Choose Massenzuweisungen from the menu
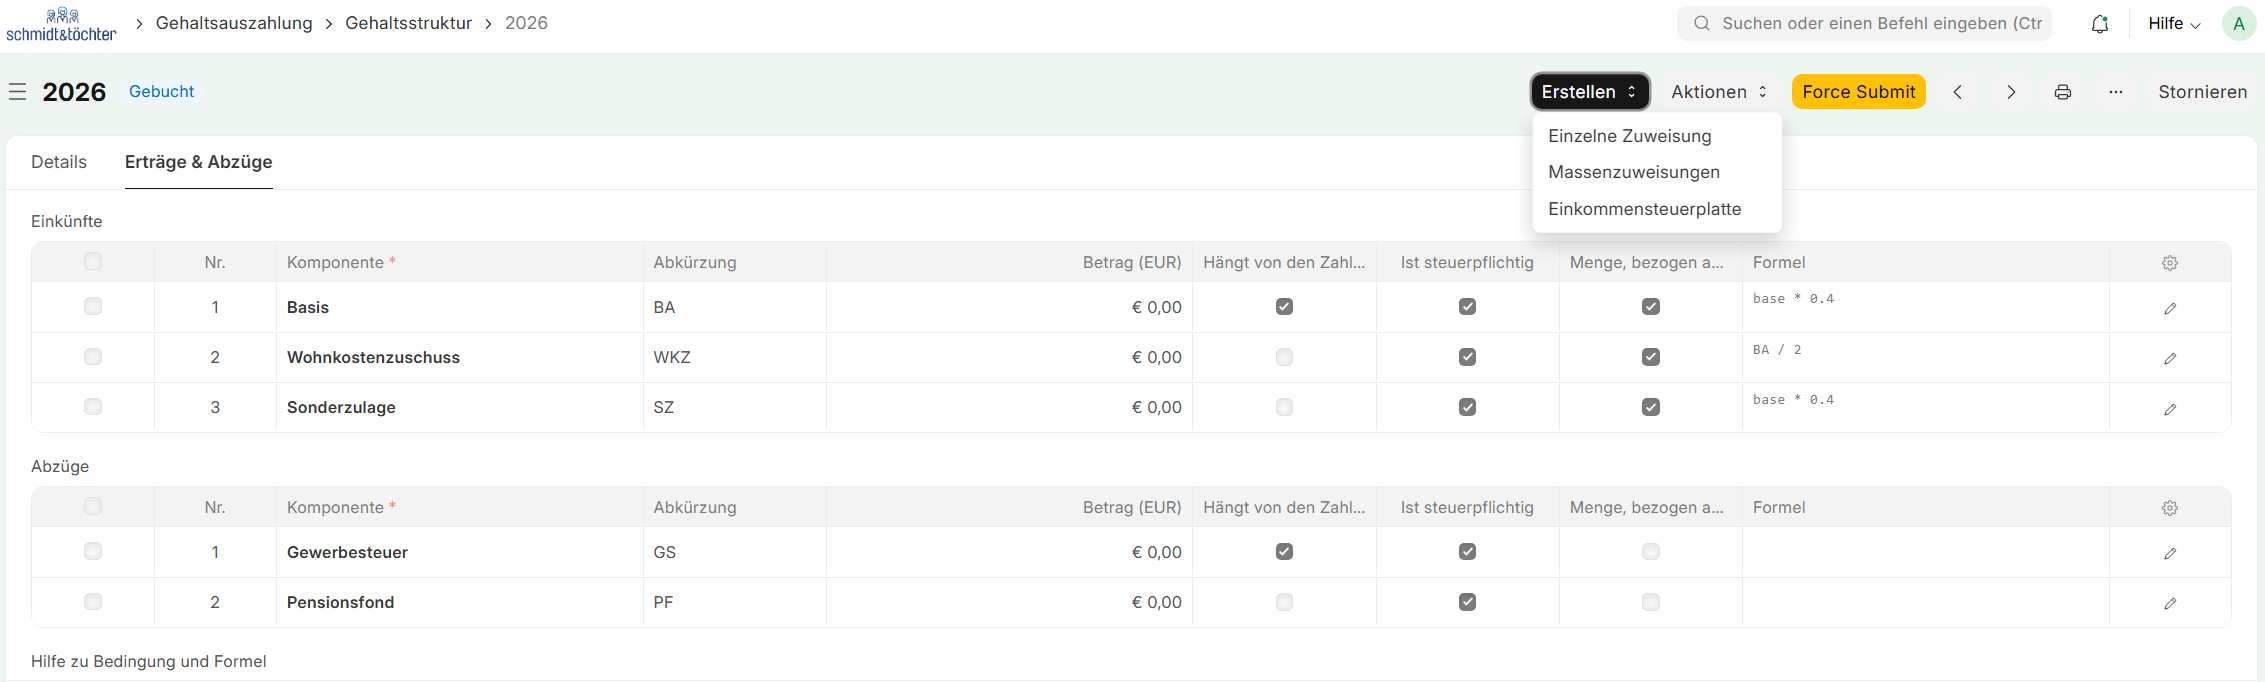Screen dimensions: 2265x682 [1633, 172]
